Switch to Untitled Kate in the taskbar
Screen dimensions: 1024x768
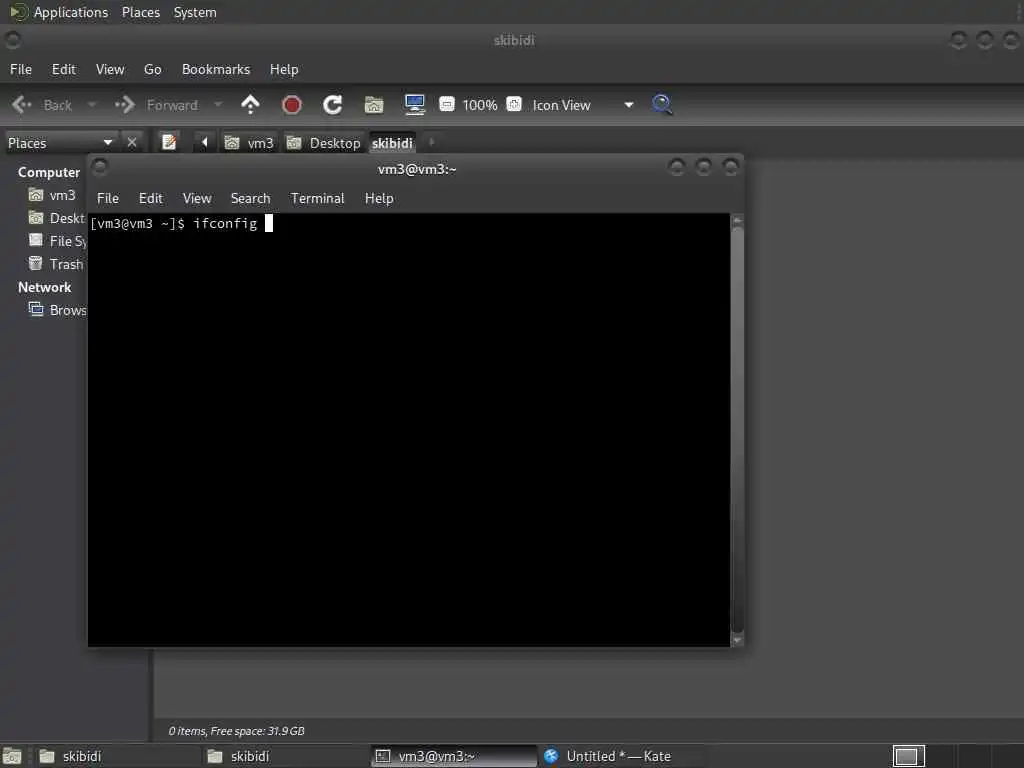tap(622, 756)
